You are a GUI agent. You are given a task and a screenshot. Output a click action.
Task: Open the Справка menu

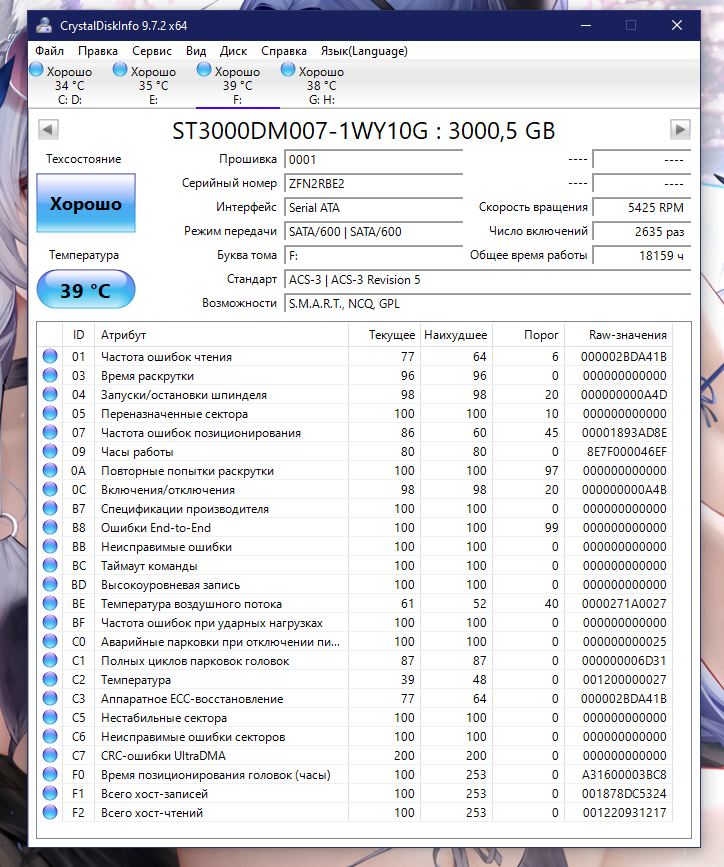[x=284, y=51]
